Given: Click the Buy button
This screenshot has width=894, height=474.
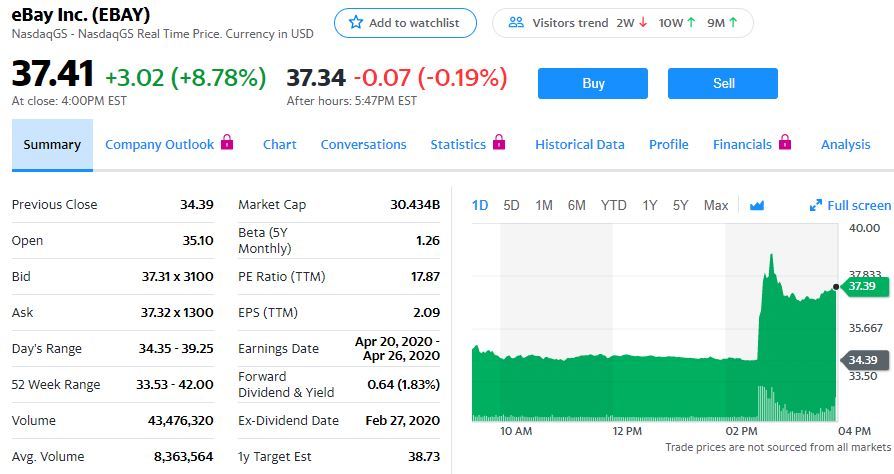Looking at the screenshot, I should click(x=593, y=83).
